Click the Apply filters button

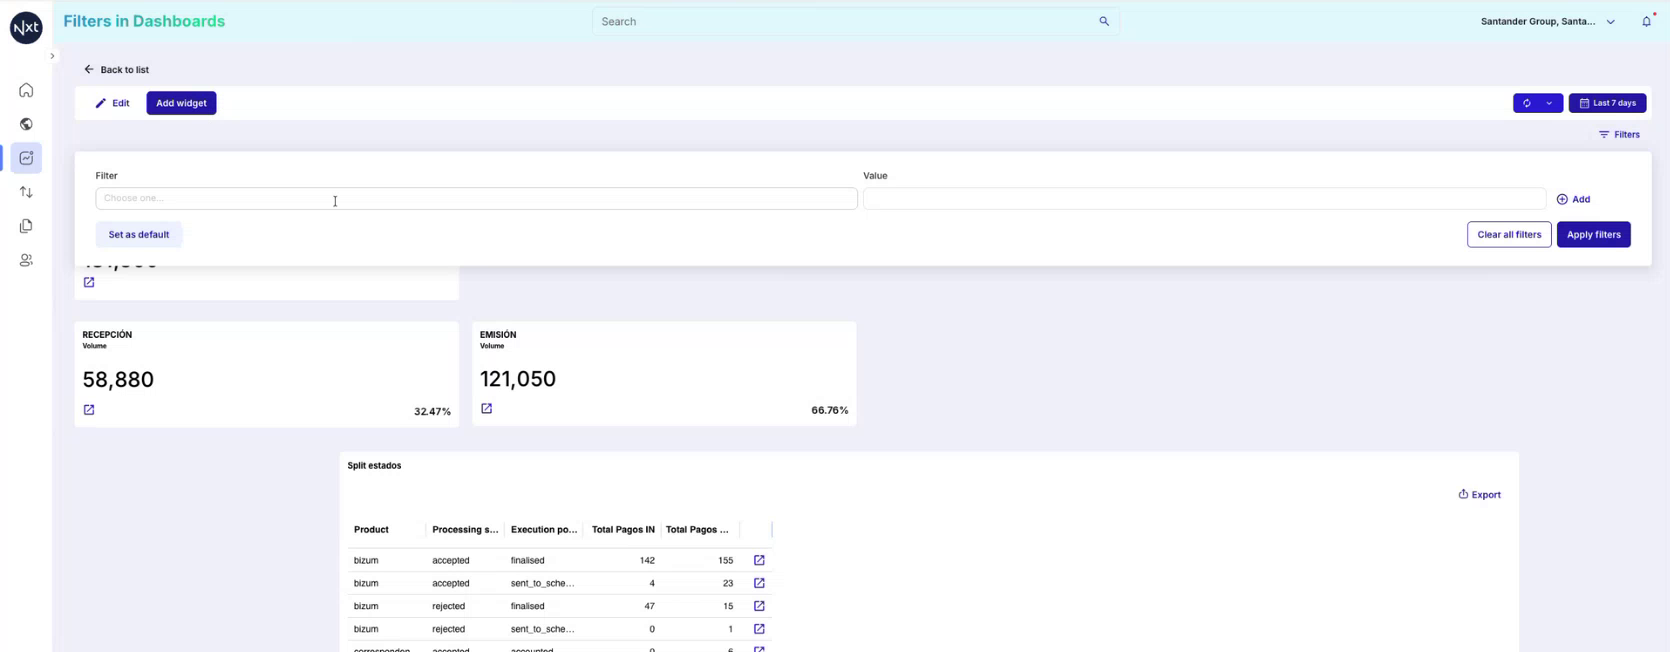point(1593,234)
